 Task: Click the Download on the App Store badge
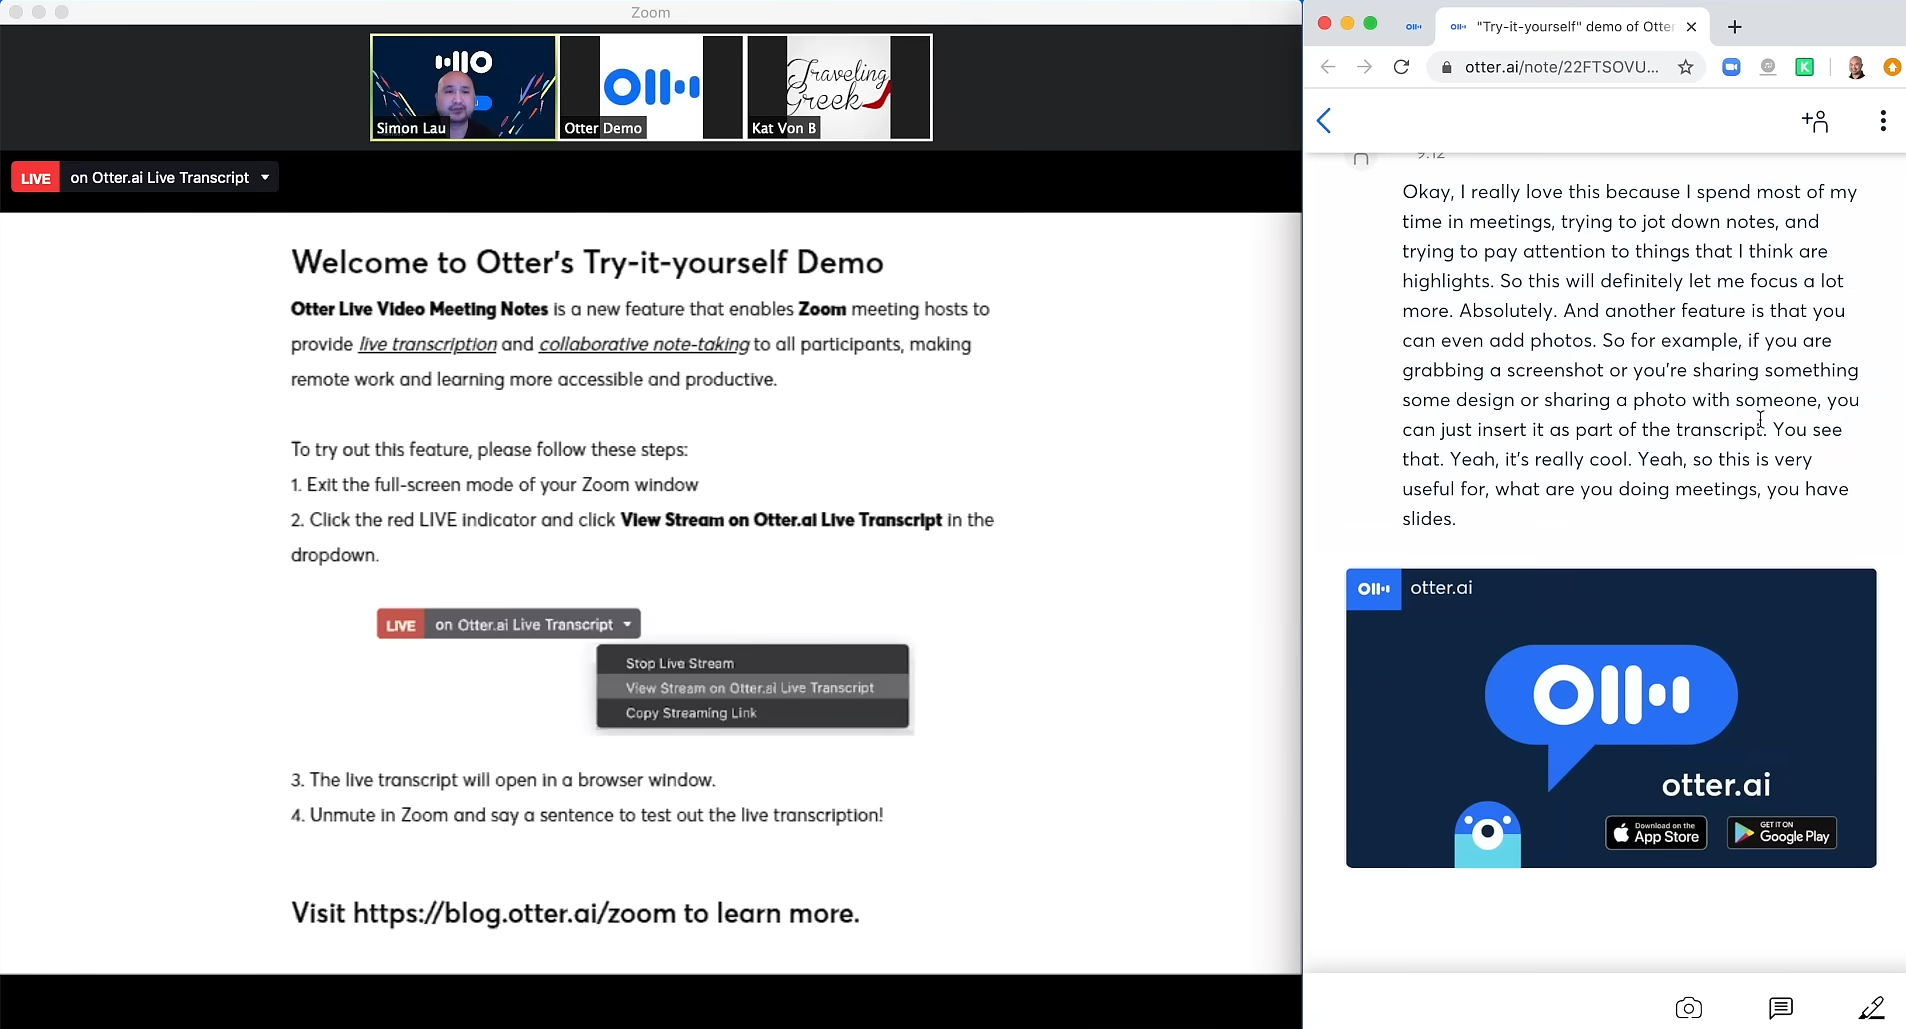[x=1656, y=833]
